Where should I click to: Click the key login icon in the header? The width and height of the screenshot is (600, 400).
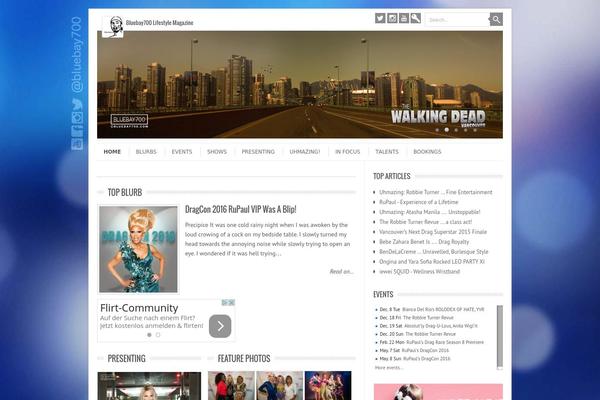[x=416, y=18]
